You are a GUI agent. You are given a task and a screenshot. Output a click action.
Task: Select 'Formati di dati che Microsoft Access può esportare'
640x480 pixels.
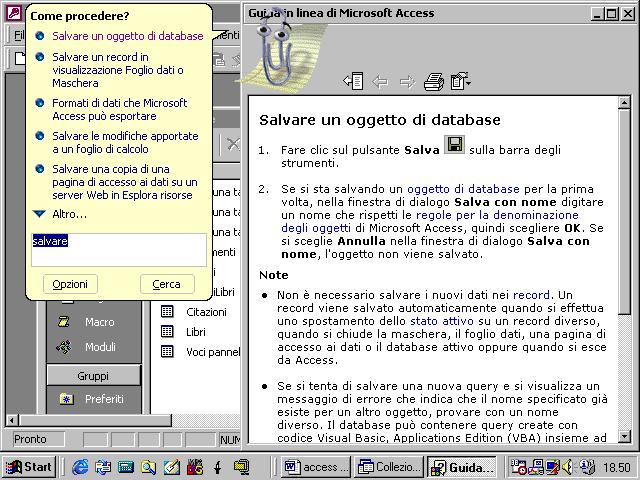click(x=119, y=109)
